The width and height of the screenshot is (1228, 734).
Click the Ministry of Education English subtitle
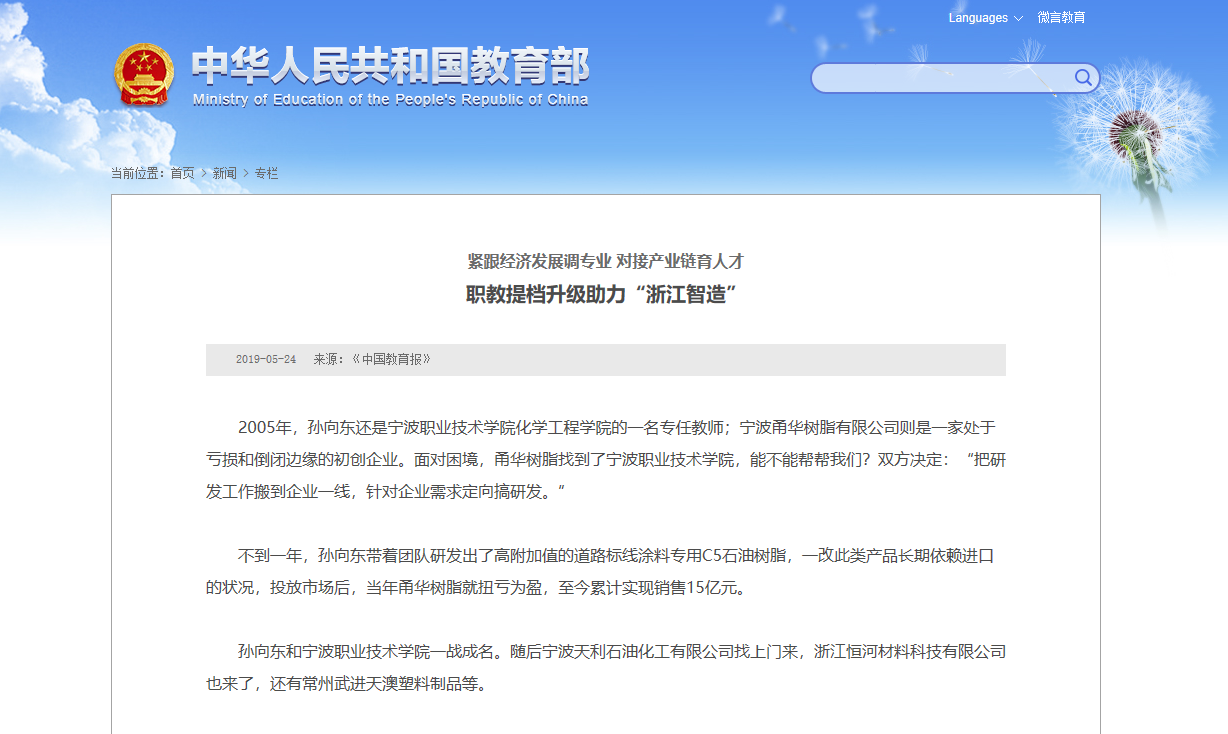390,100
